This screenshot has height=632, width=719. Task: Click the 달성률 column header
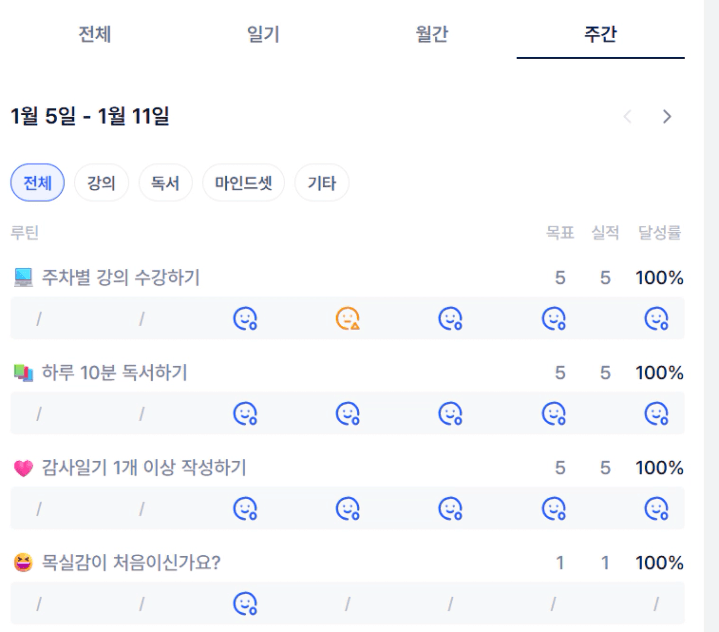(x=659, y=233)
